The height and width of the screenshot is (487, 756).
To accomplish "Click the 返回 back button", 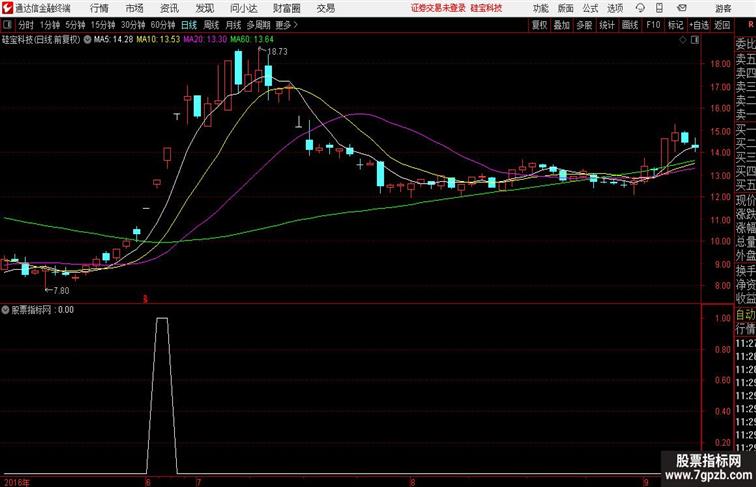I will 722,25.
